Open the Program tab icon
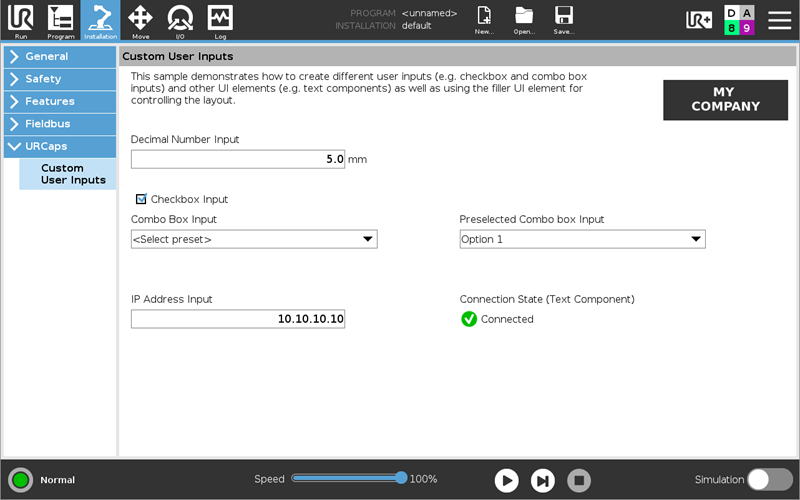 coord(60,20)
